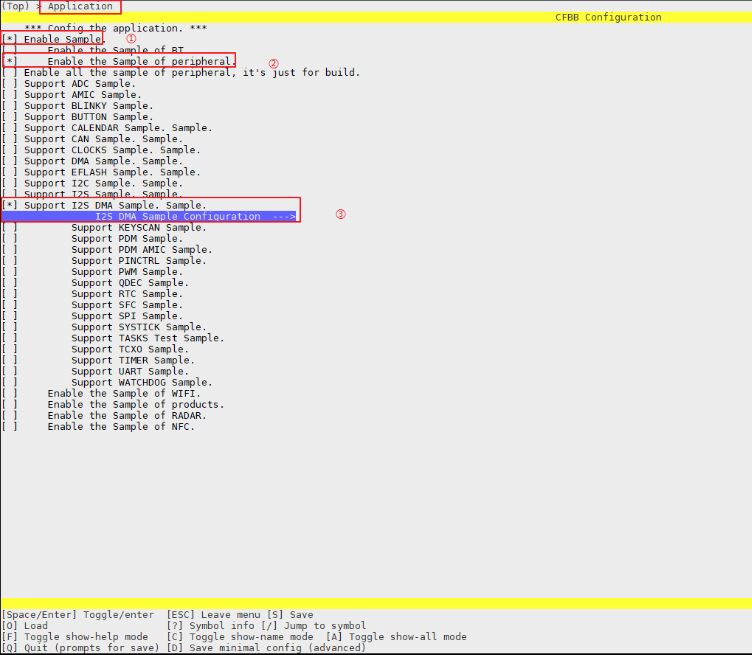Select Application in the breadcrumb path

click(80, 7)
